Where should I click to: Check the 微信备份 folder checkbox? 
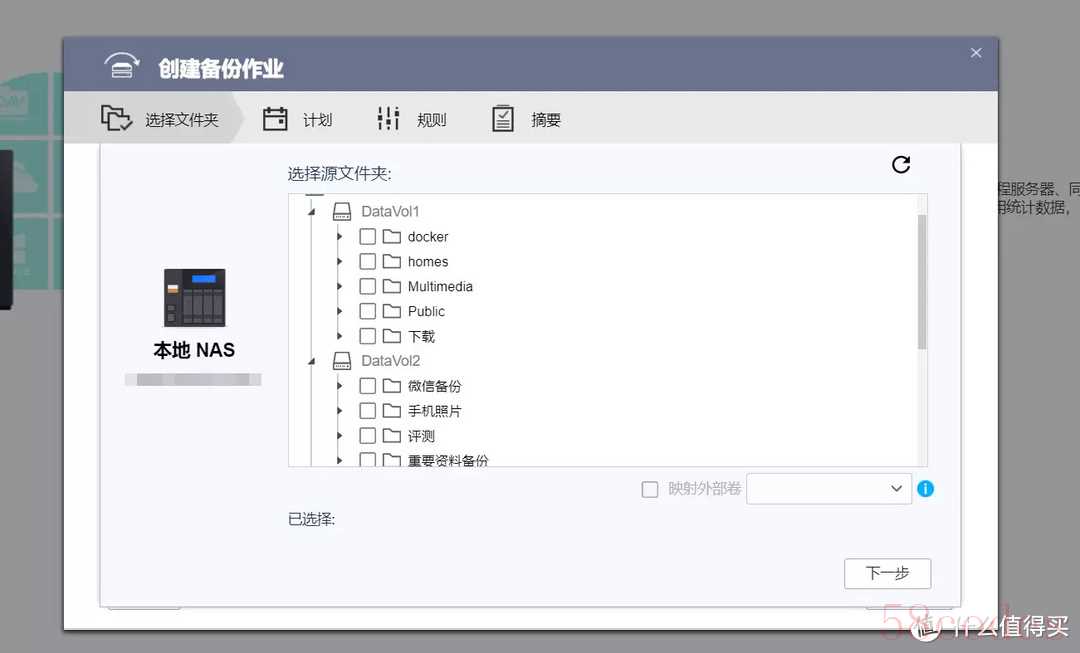[368, 386]
